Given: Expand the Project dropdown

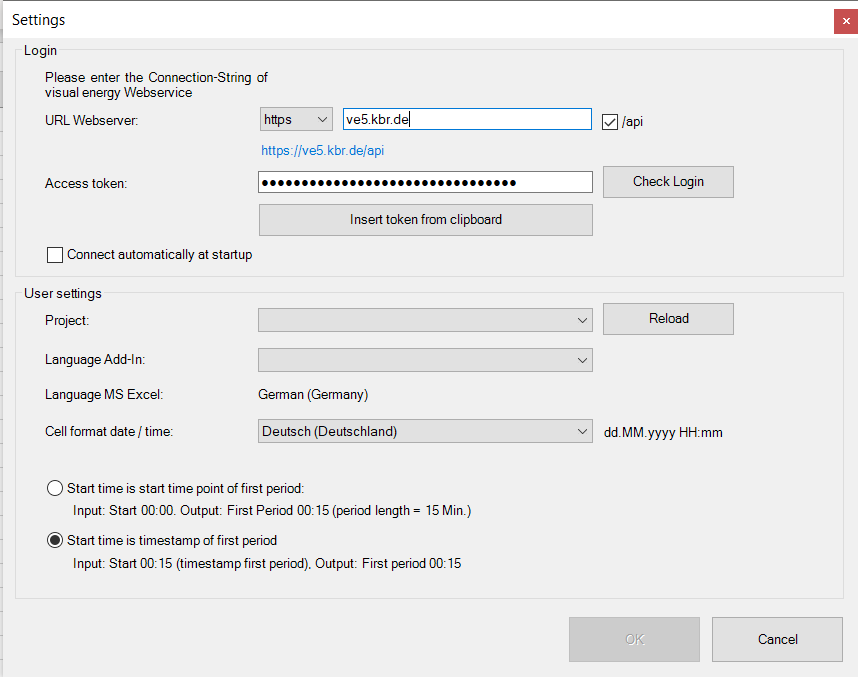Looking at the screenshot, I should [425, 320].
